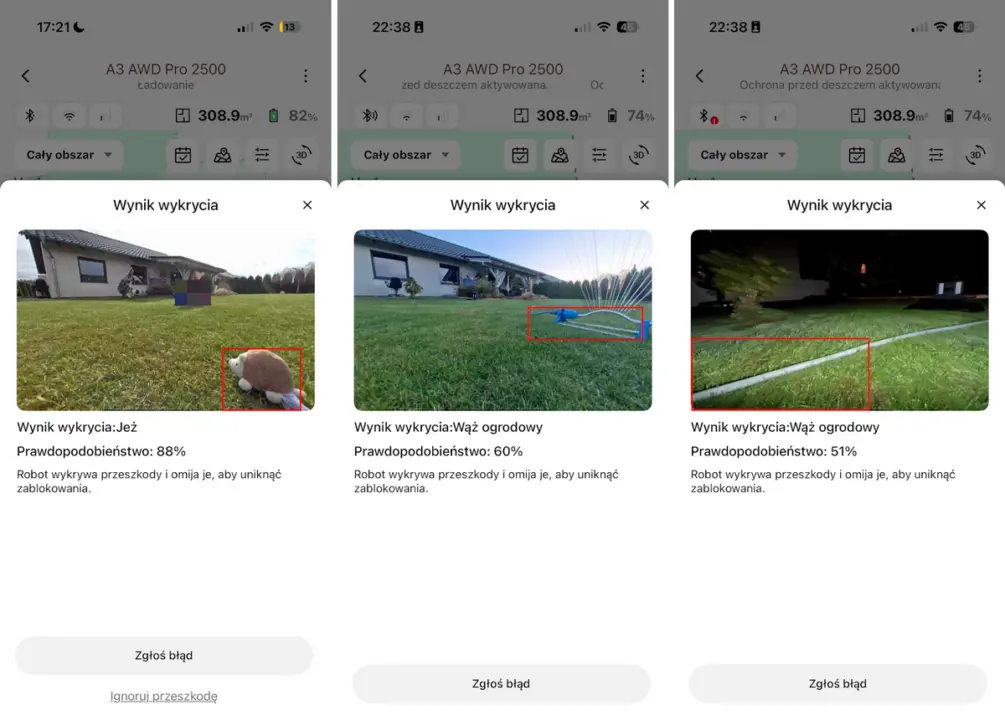1005x720 pixels.
Task: Click Ignoruj przeszkodę link
Action: (164, 696)
